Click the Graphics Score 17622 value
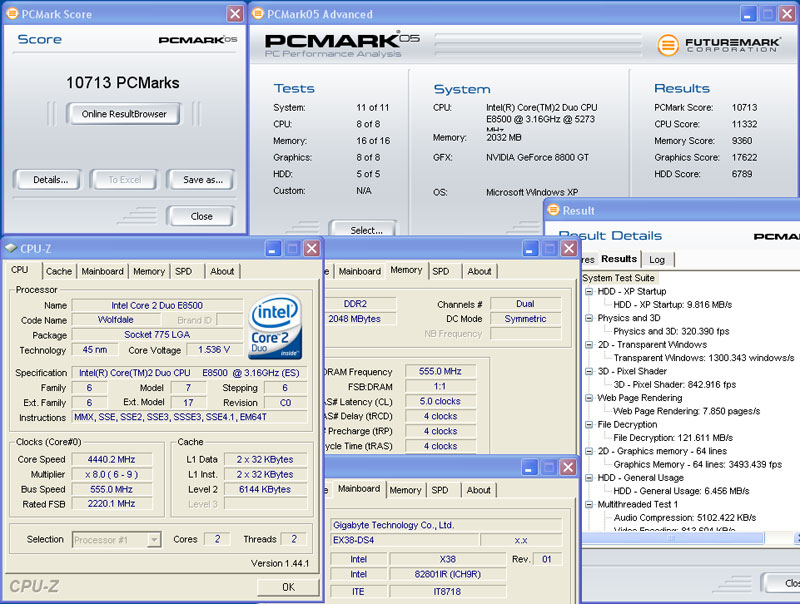800x604 pixels. (744, 158)
